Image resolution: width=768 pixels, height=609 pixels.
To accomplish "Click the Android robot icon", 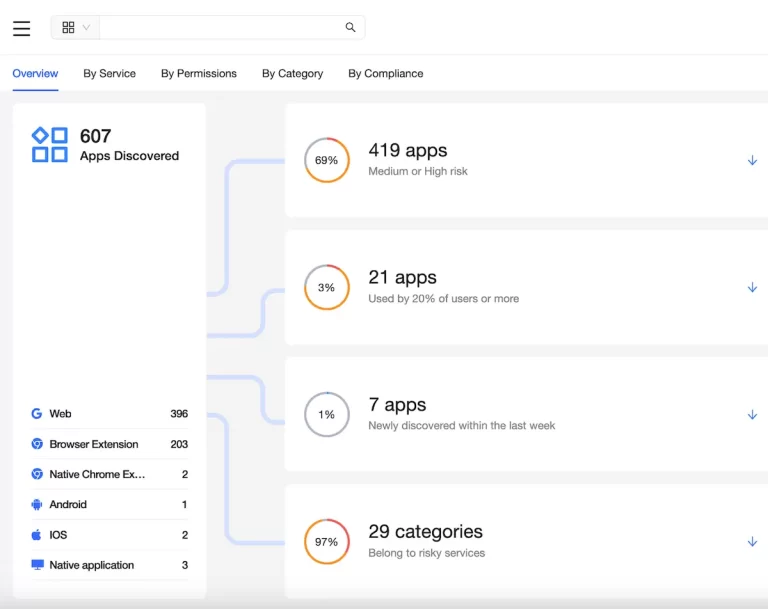I will pyautogui.click(x=37, y=505).
